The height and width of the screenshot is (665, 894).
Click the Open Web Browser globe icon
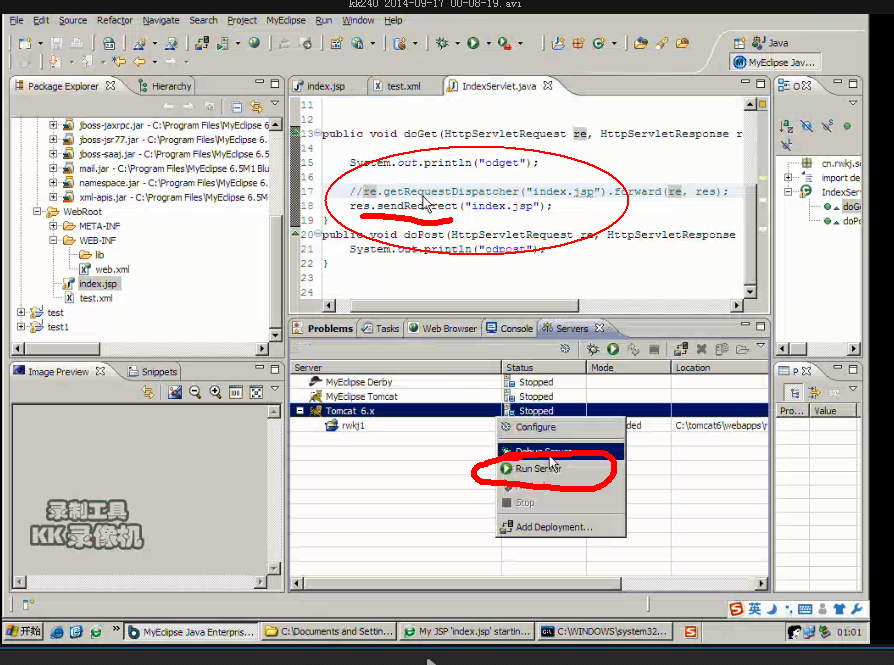(254, 43)
